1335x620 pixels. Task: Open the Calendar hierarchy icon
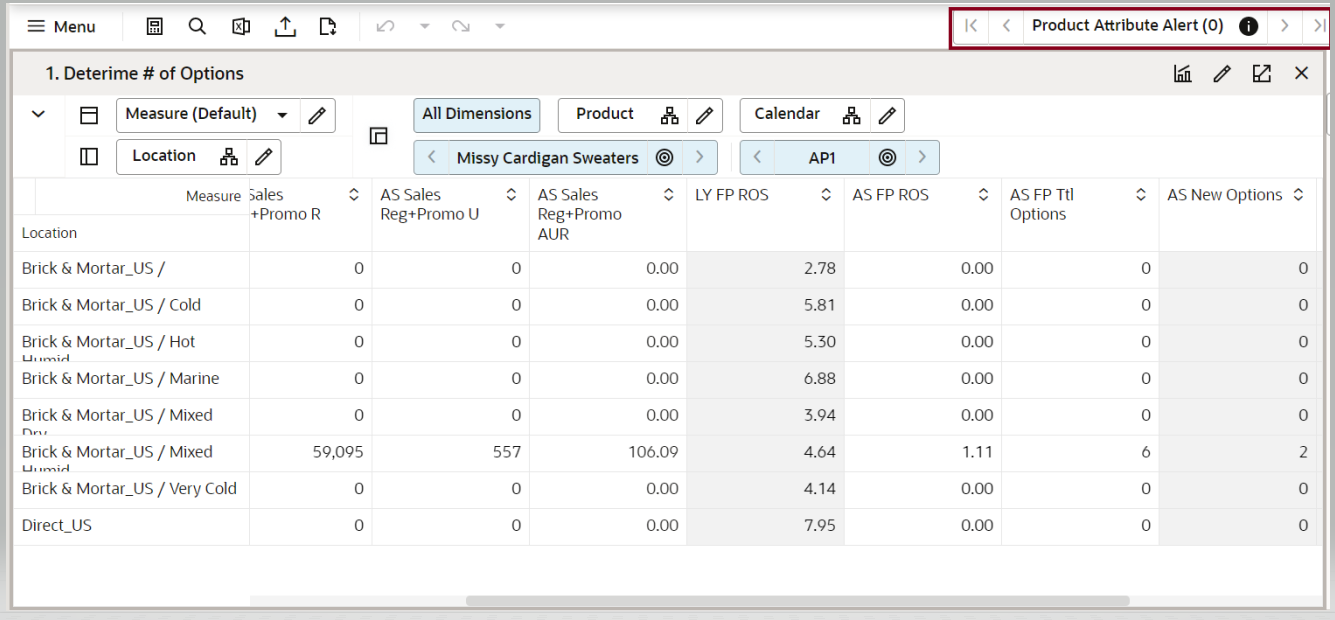[x=851, y=115]
